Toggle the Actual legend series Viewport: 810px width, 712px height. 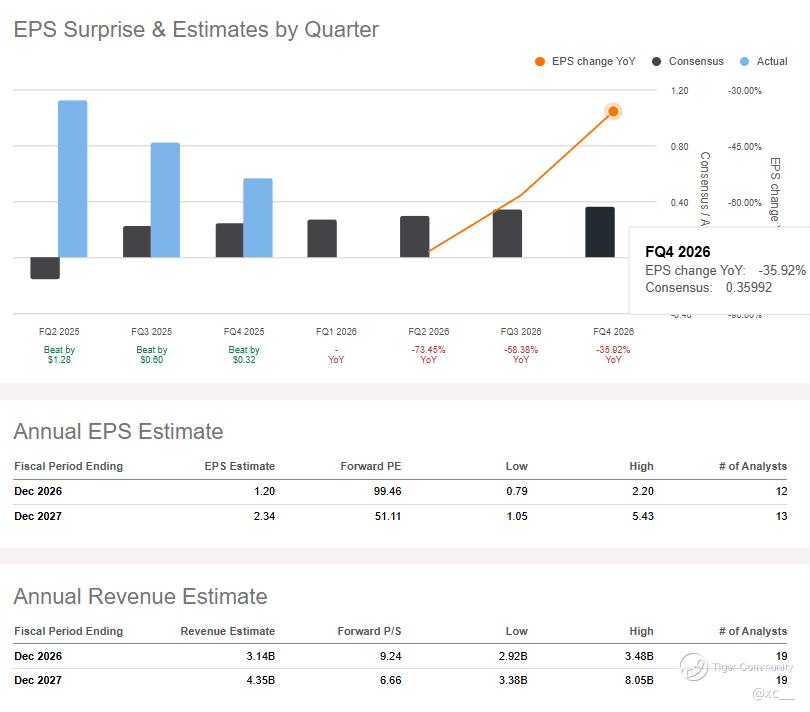(764, 61)
